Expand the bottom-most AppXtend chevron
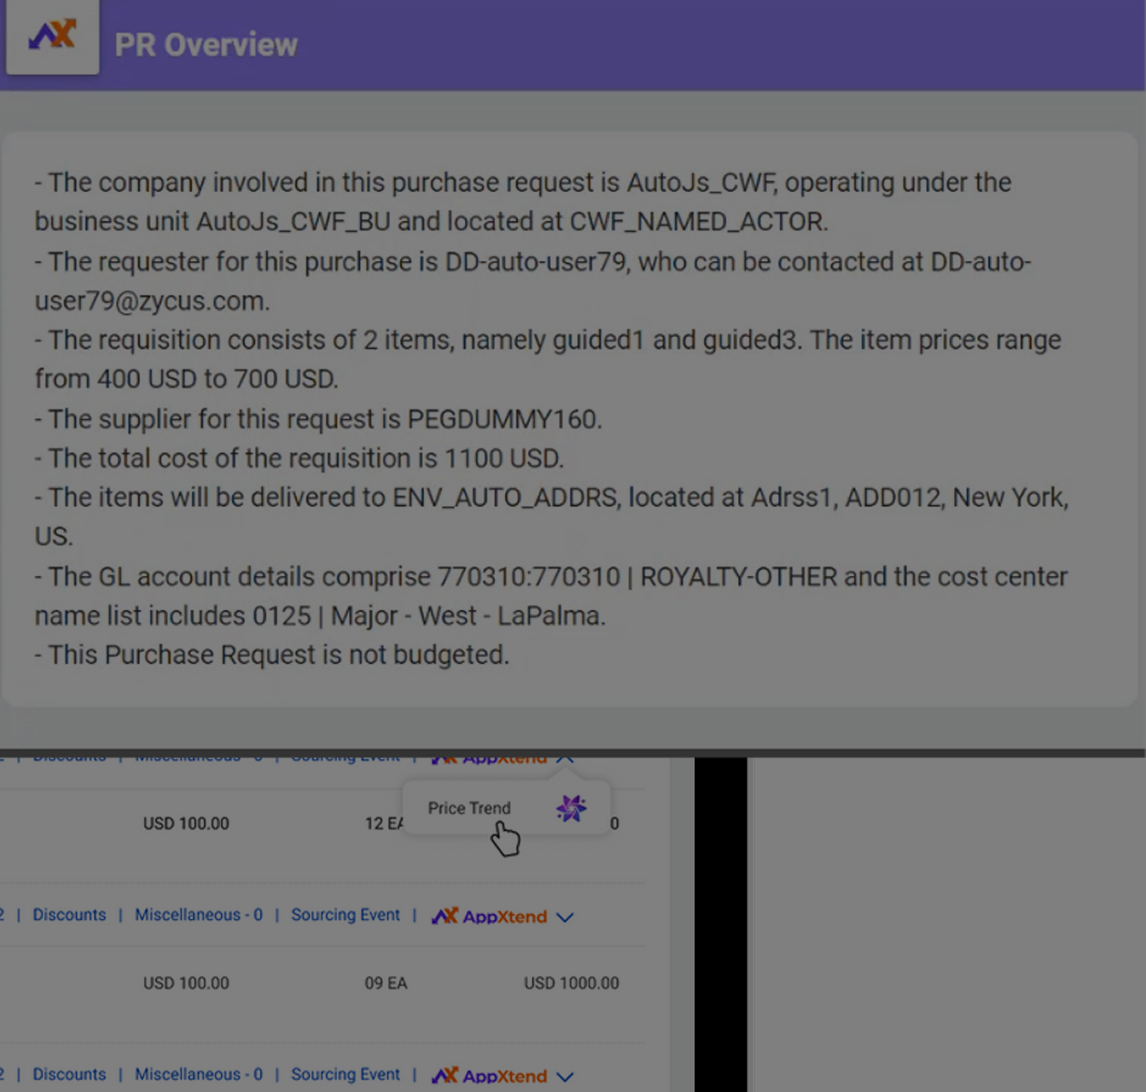 pos(565,1077)
